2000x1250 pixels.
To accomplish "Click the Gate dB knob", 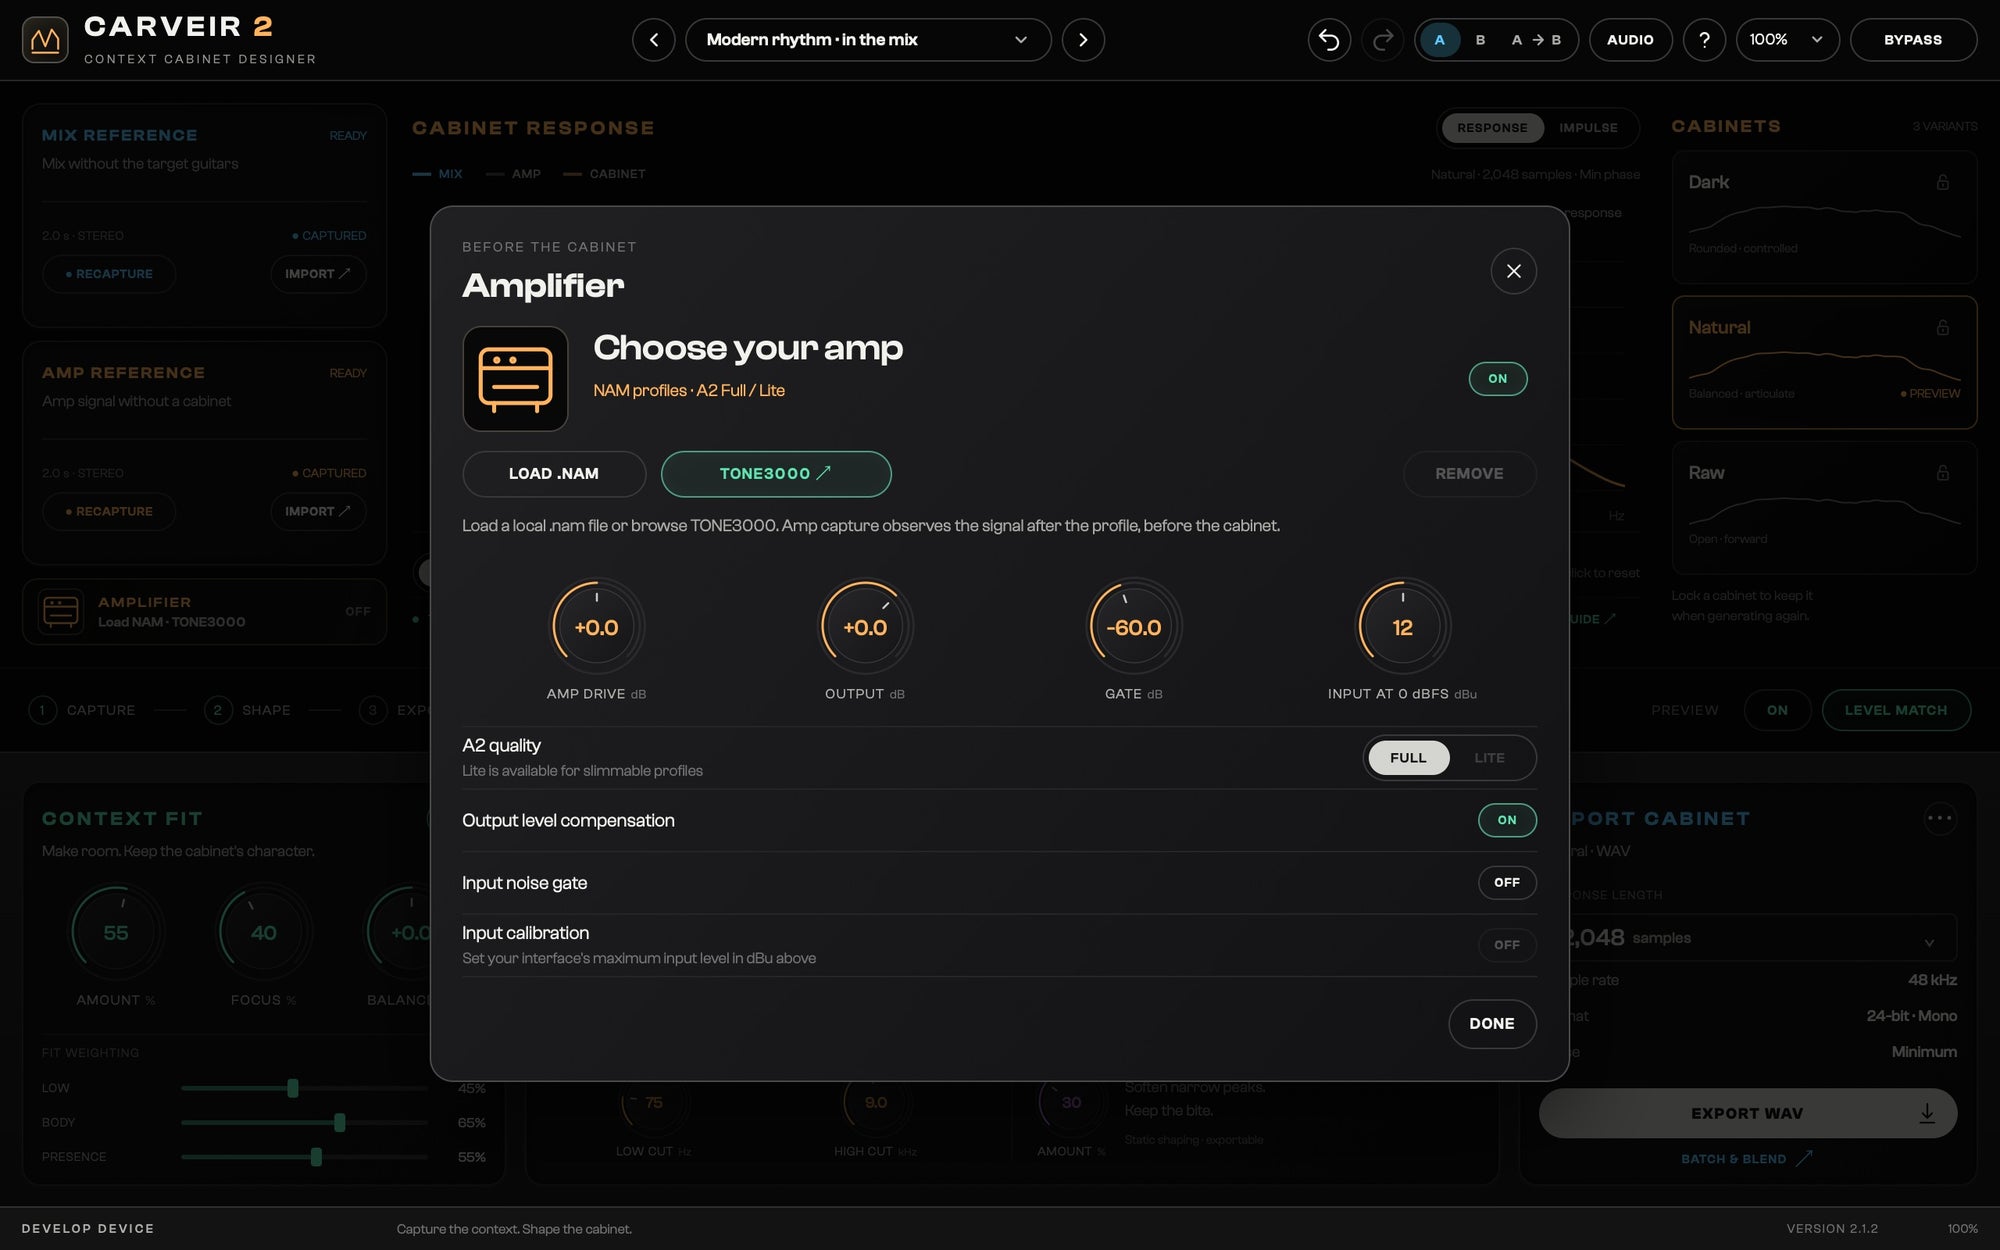I will (1134, 627).
